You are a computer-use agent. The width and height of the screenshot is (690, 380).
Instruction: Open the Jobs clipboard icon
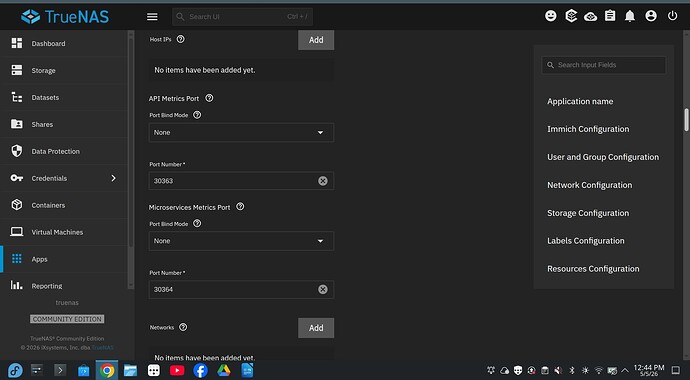tap(610, 16)
